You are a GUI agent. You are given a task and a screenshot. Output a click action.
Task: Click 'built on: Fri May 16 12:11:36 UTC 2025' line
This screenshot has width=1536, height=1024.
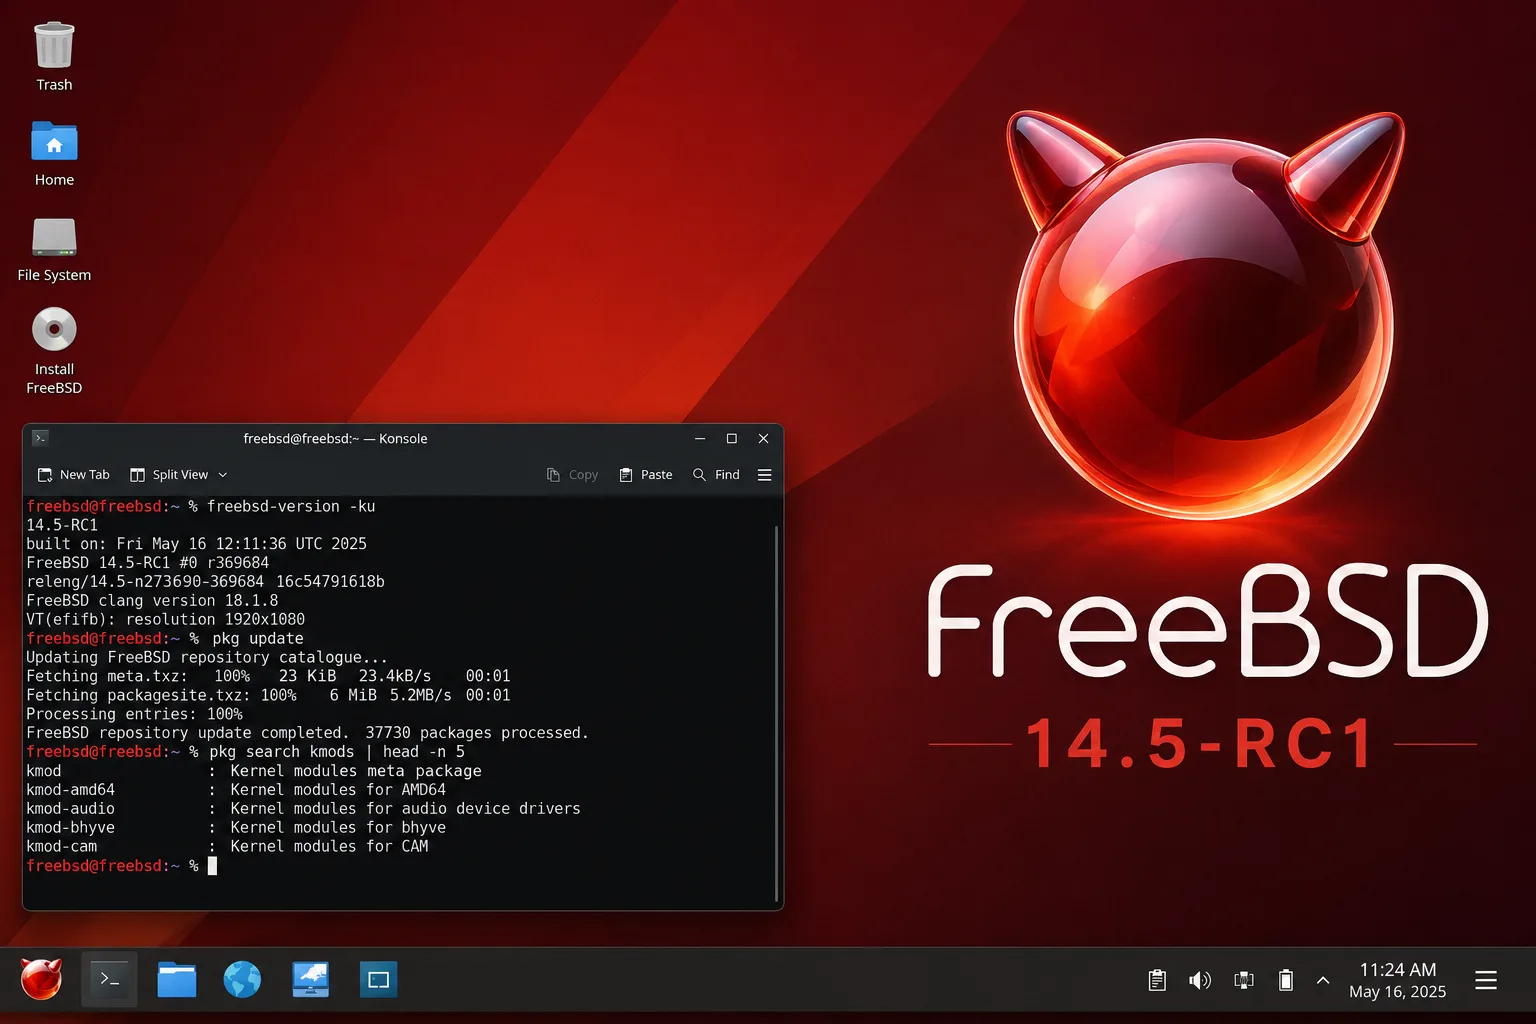pos(196,544)
